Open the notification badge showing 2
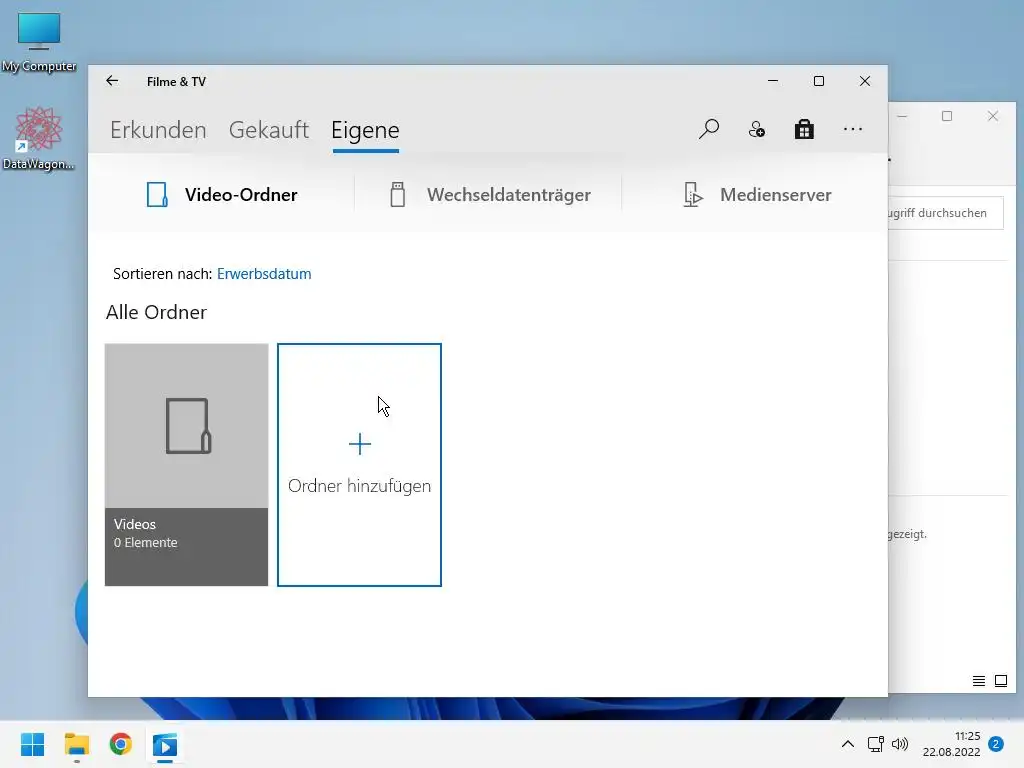1024x768 pixels. (996, 744)
